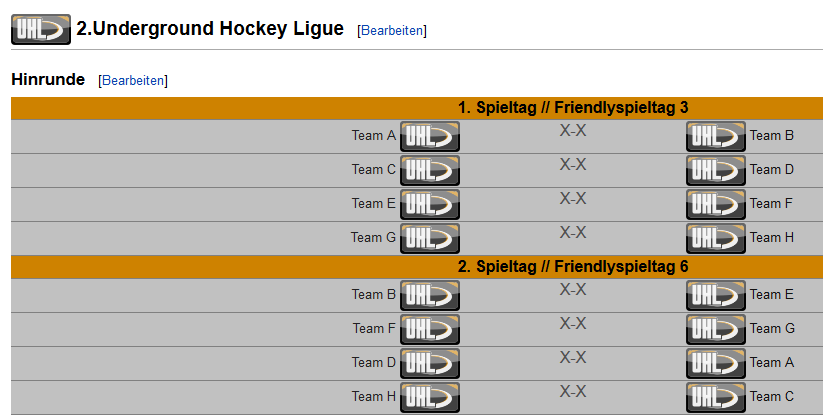
Task: Open the Bearbeiten link beside Hinrunde
Action: pyautogui.click(x=133, y=80)
